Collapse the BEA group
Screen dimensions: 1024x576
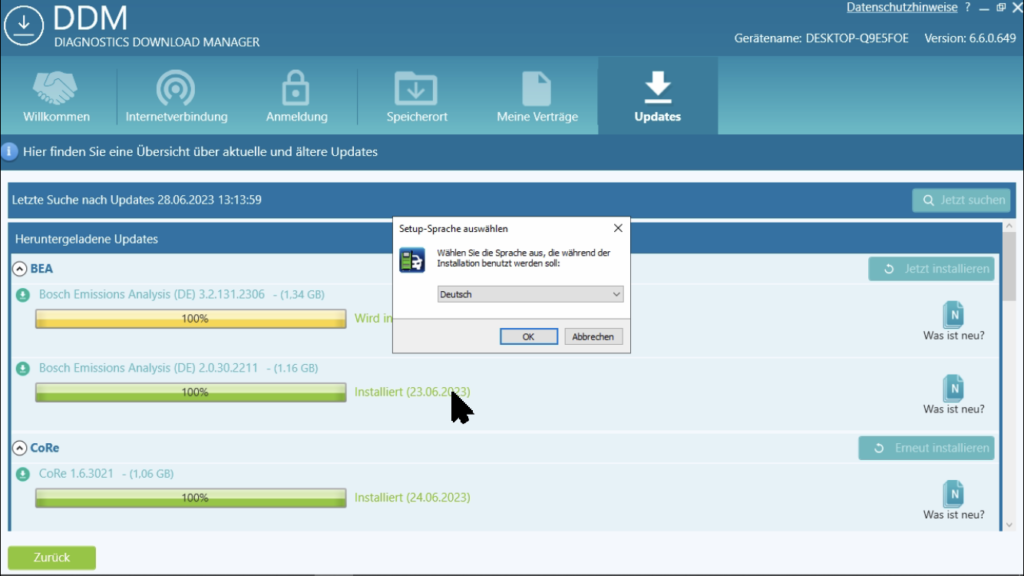pos(20,268)
